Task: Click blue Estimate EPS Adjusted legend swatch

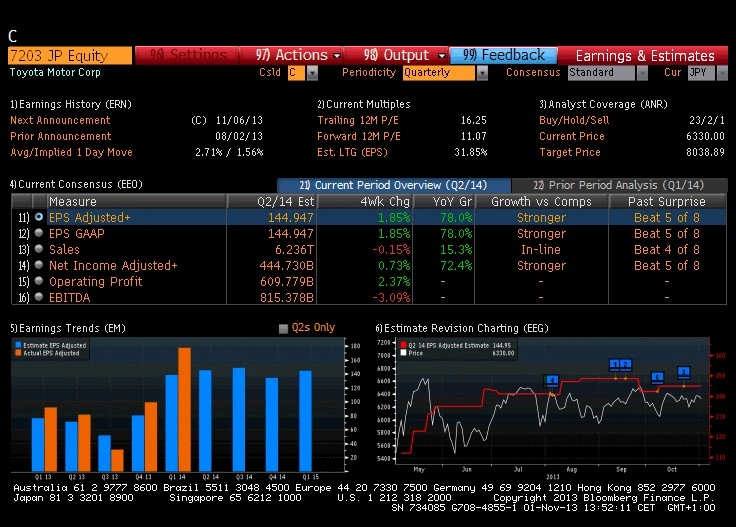Action: [x=18, y=345]
